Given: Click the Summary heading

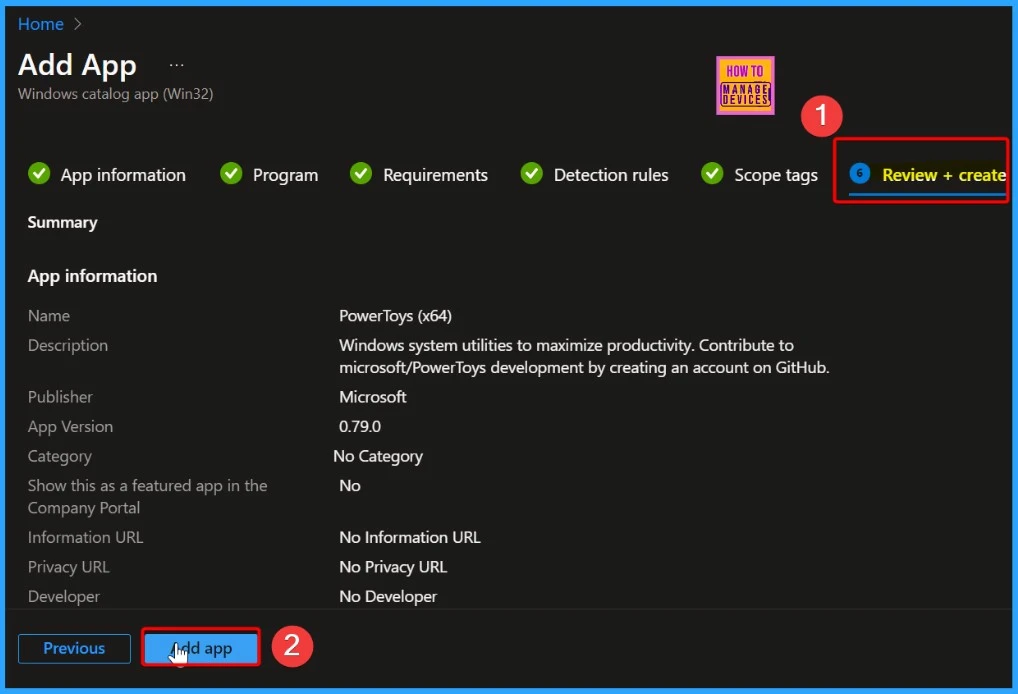Looking at the screenshot, I should (62, 223).
